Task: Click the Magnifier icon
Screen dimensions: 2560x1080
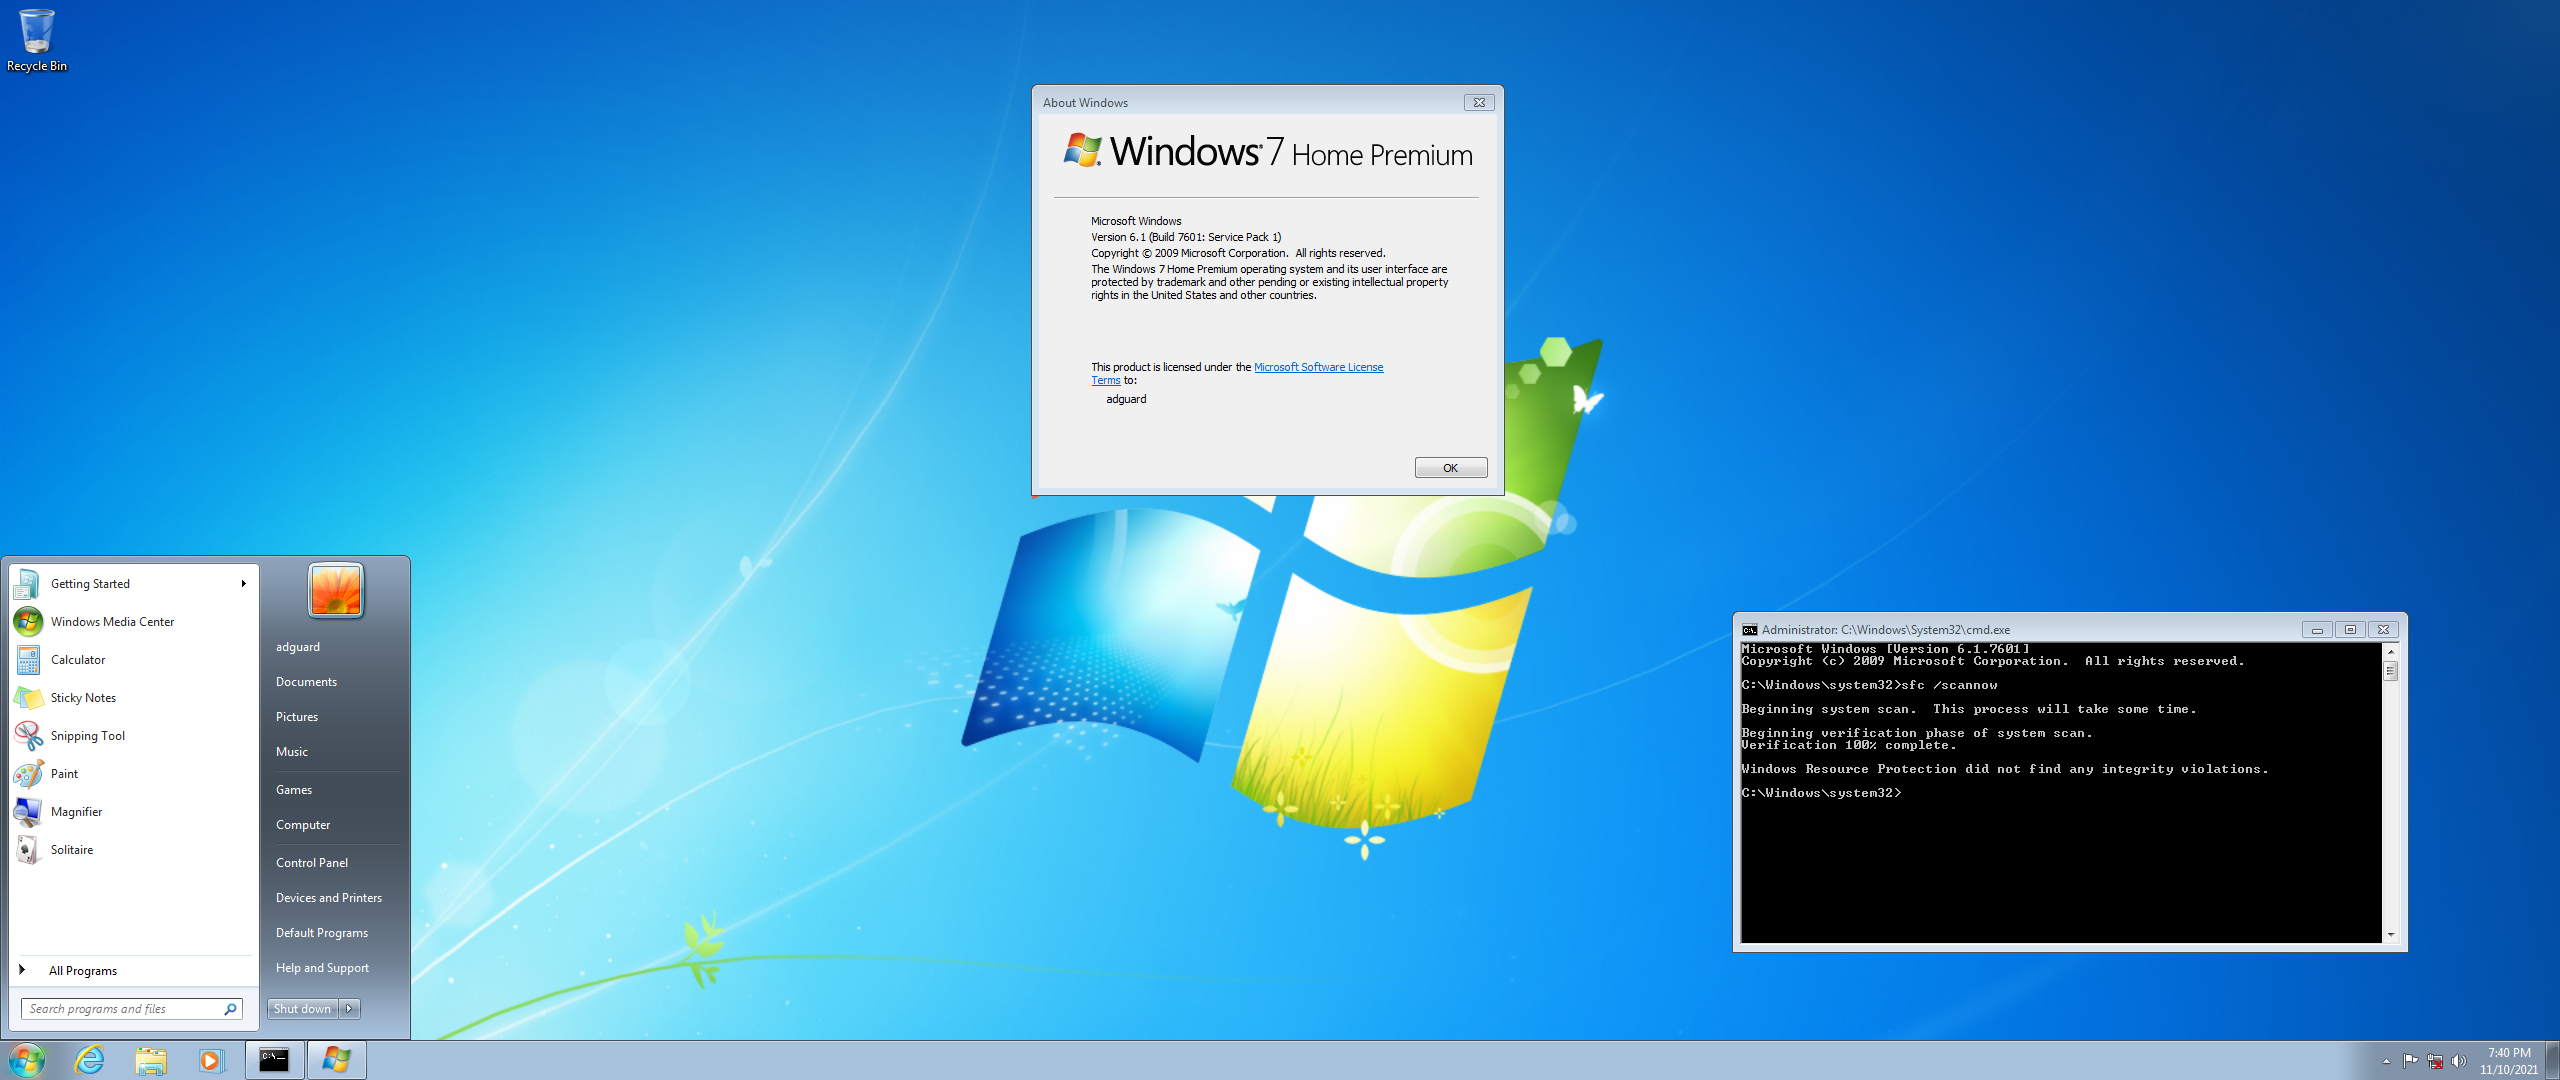Action: (x=28, y=812)
